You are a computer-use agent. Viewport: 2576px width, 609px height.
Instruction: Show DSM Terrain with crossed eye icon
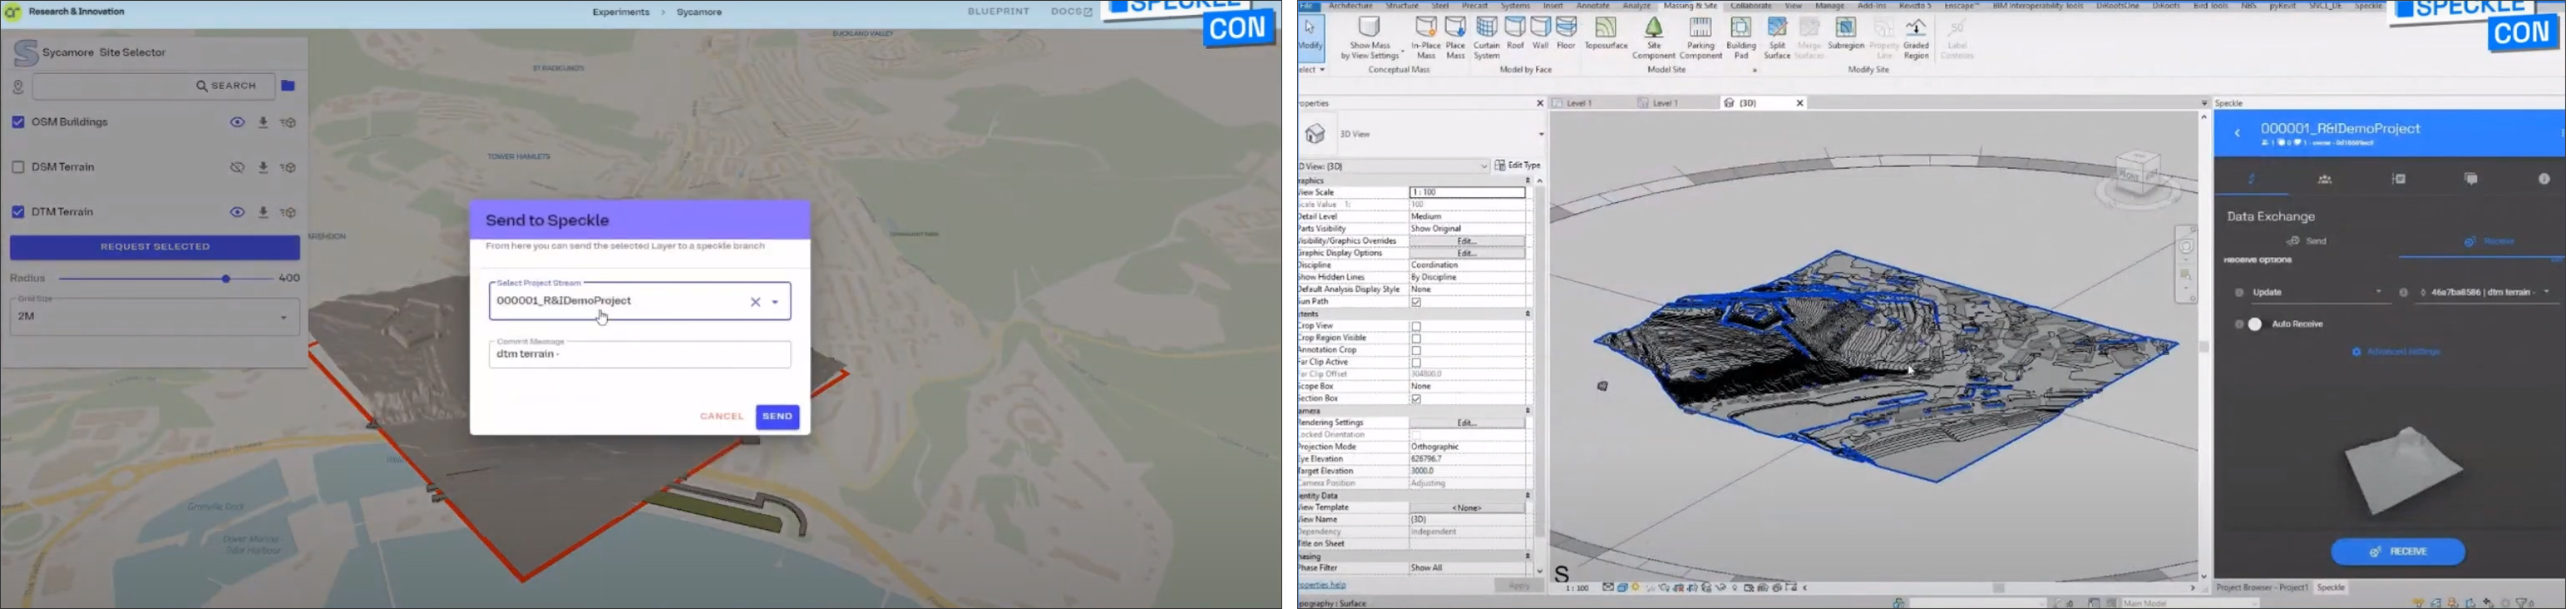coord(237,168)
